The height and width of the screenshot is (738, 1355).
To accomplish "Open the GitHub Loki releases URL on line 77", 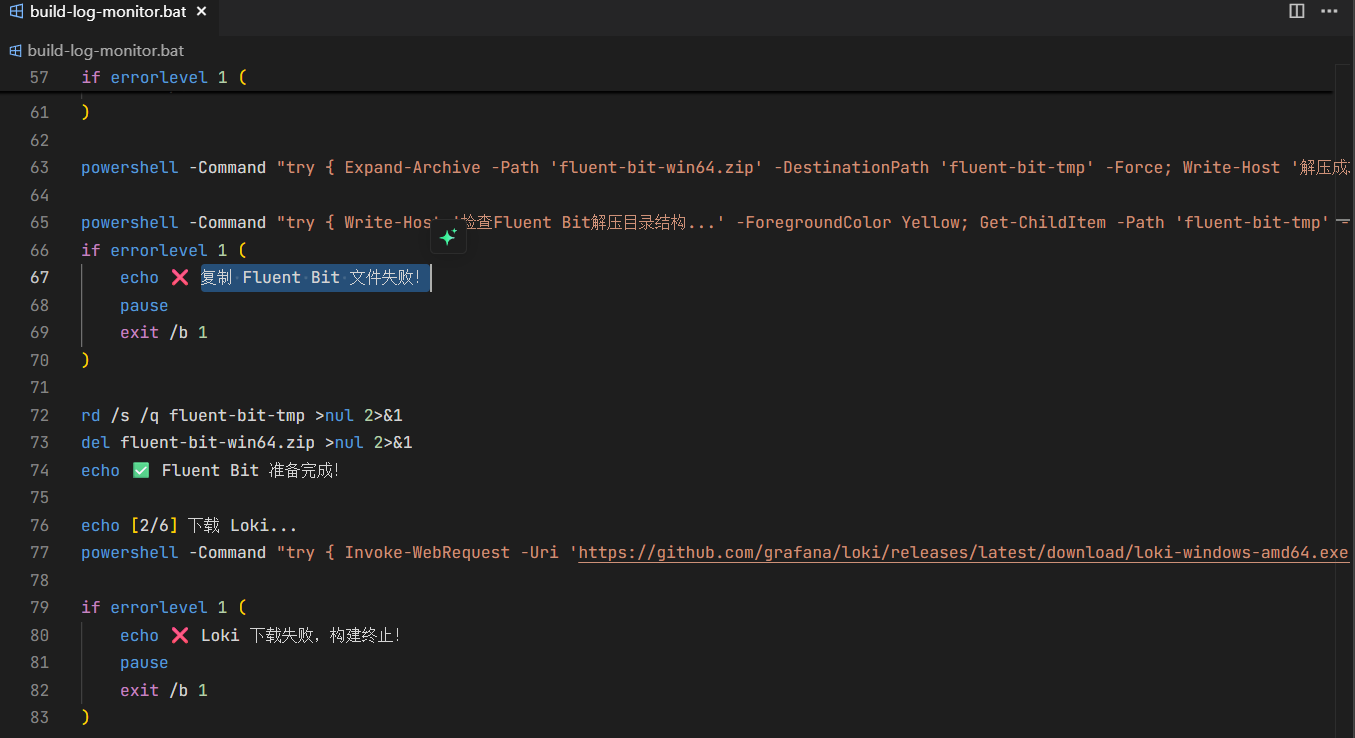I will (x=964, y=553).
